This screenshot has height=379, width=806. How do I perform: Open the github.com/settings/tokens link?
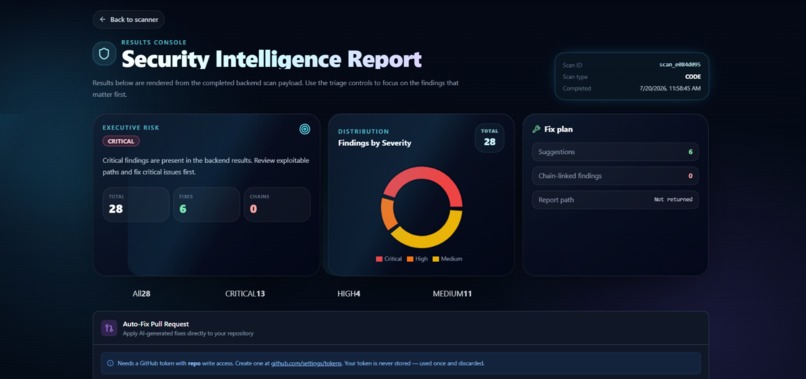pos(306,363)
